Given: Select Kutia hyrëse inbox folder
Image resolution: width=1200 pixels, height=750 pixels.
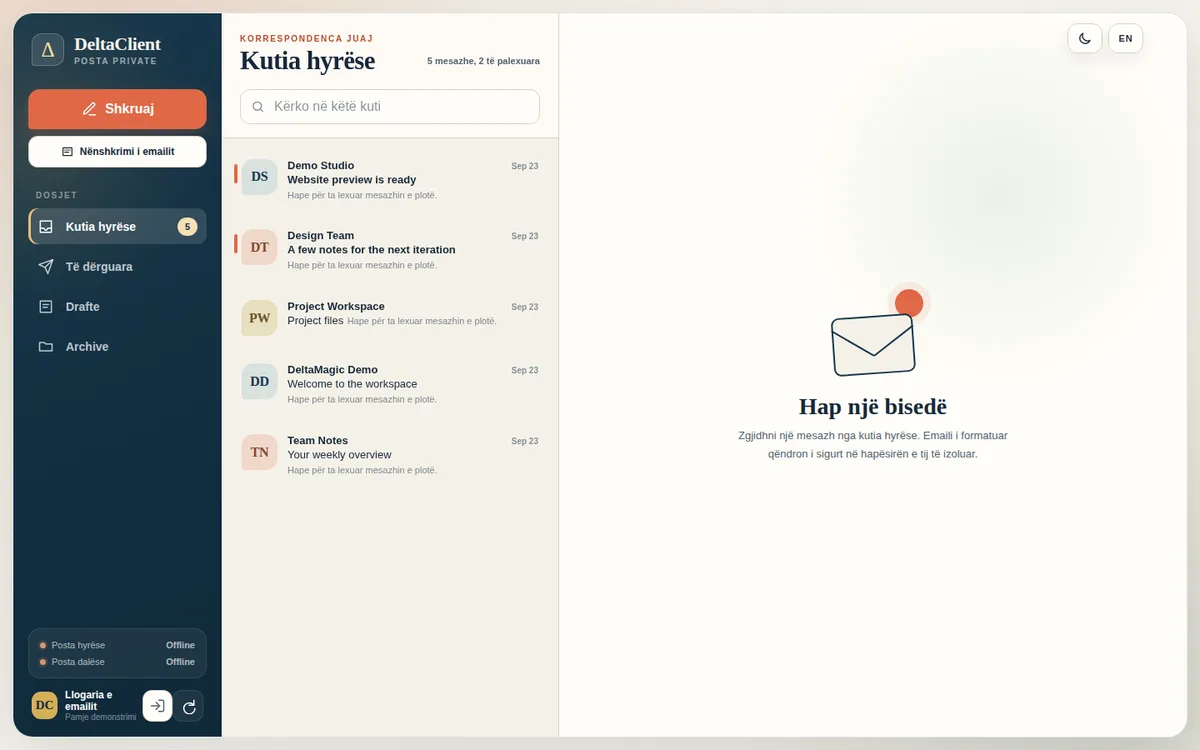Looking at the screenshot, I should tap(117, 226).
